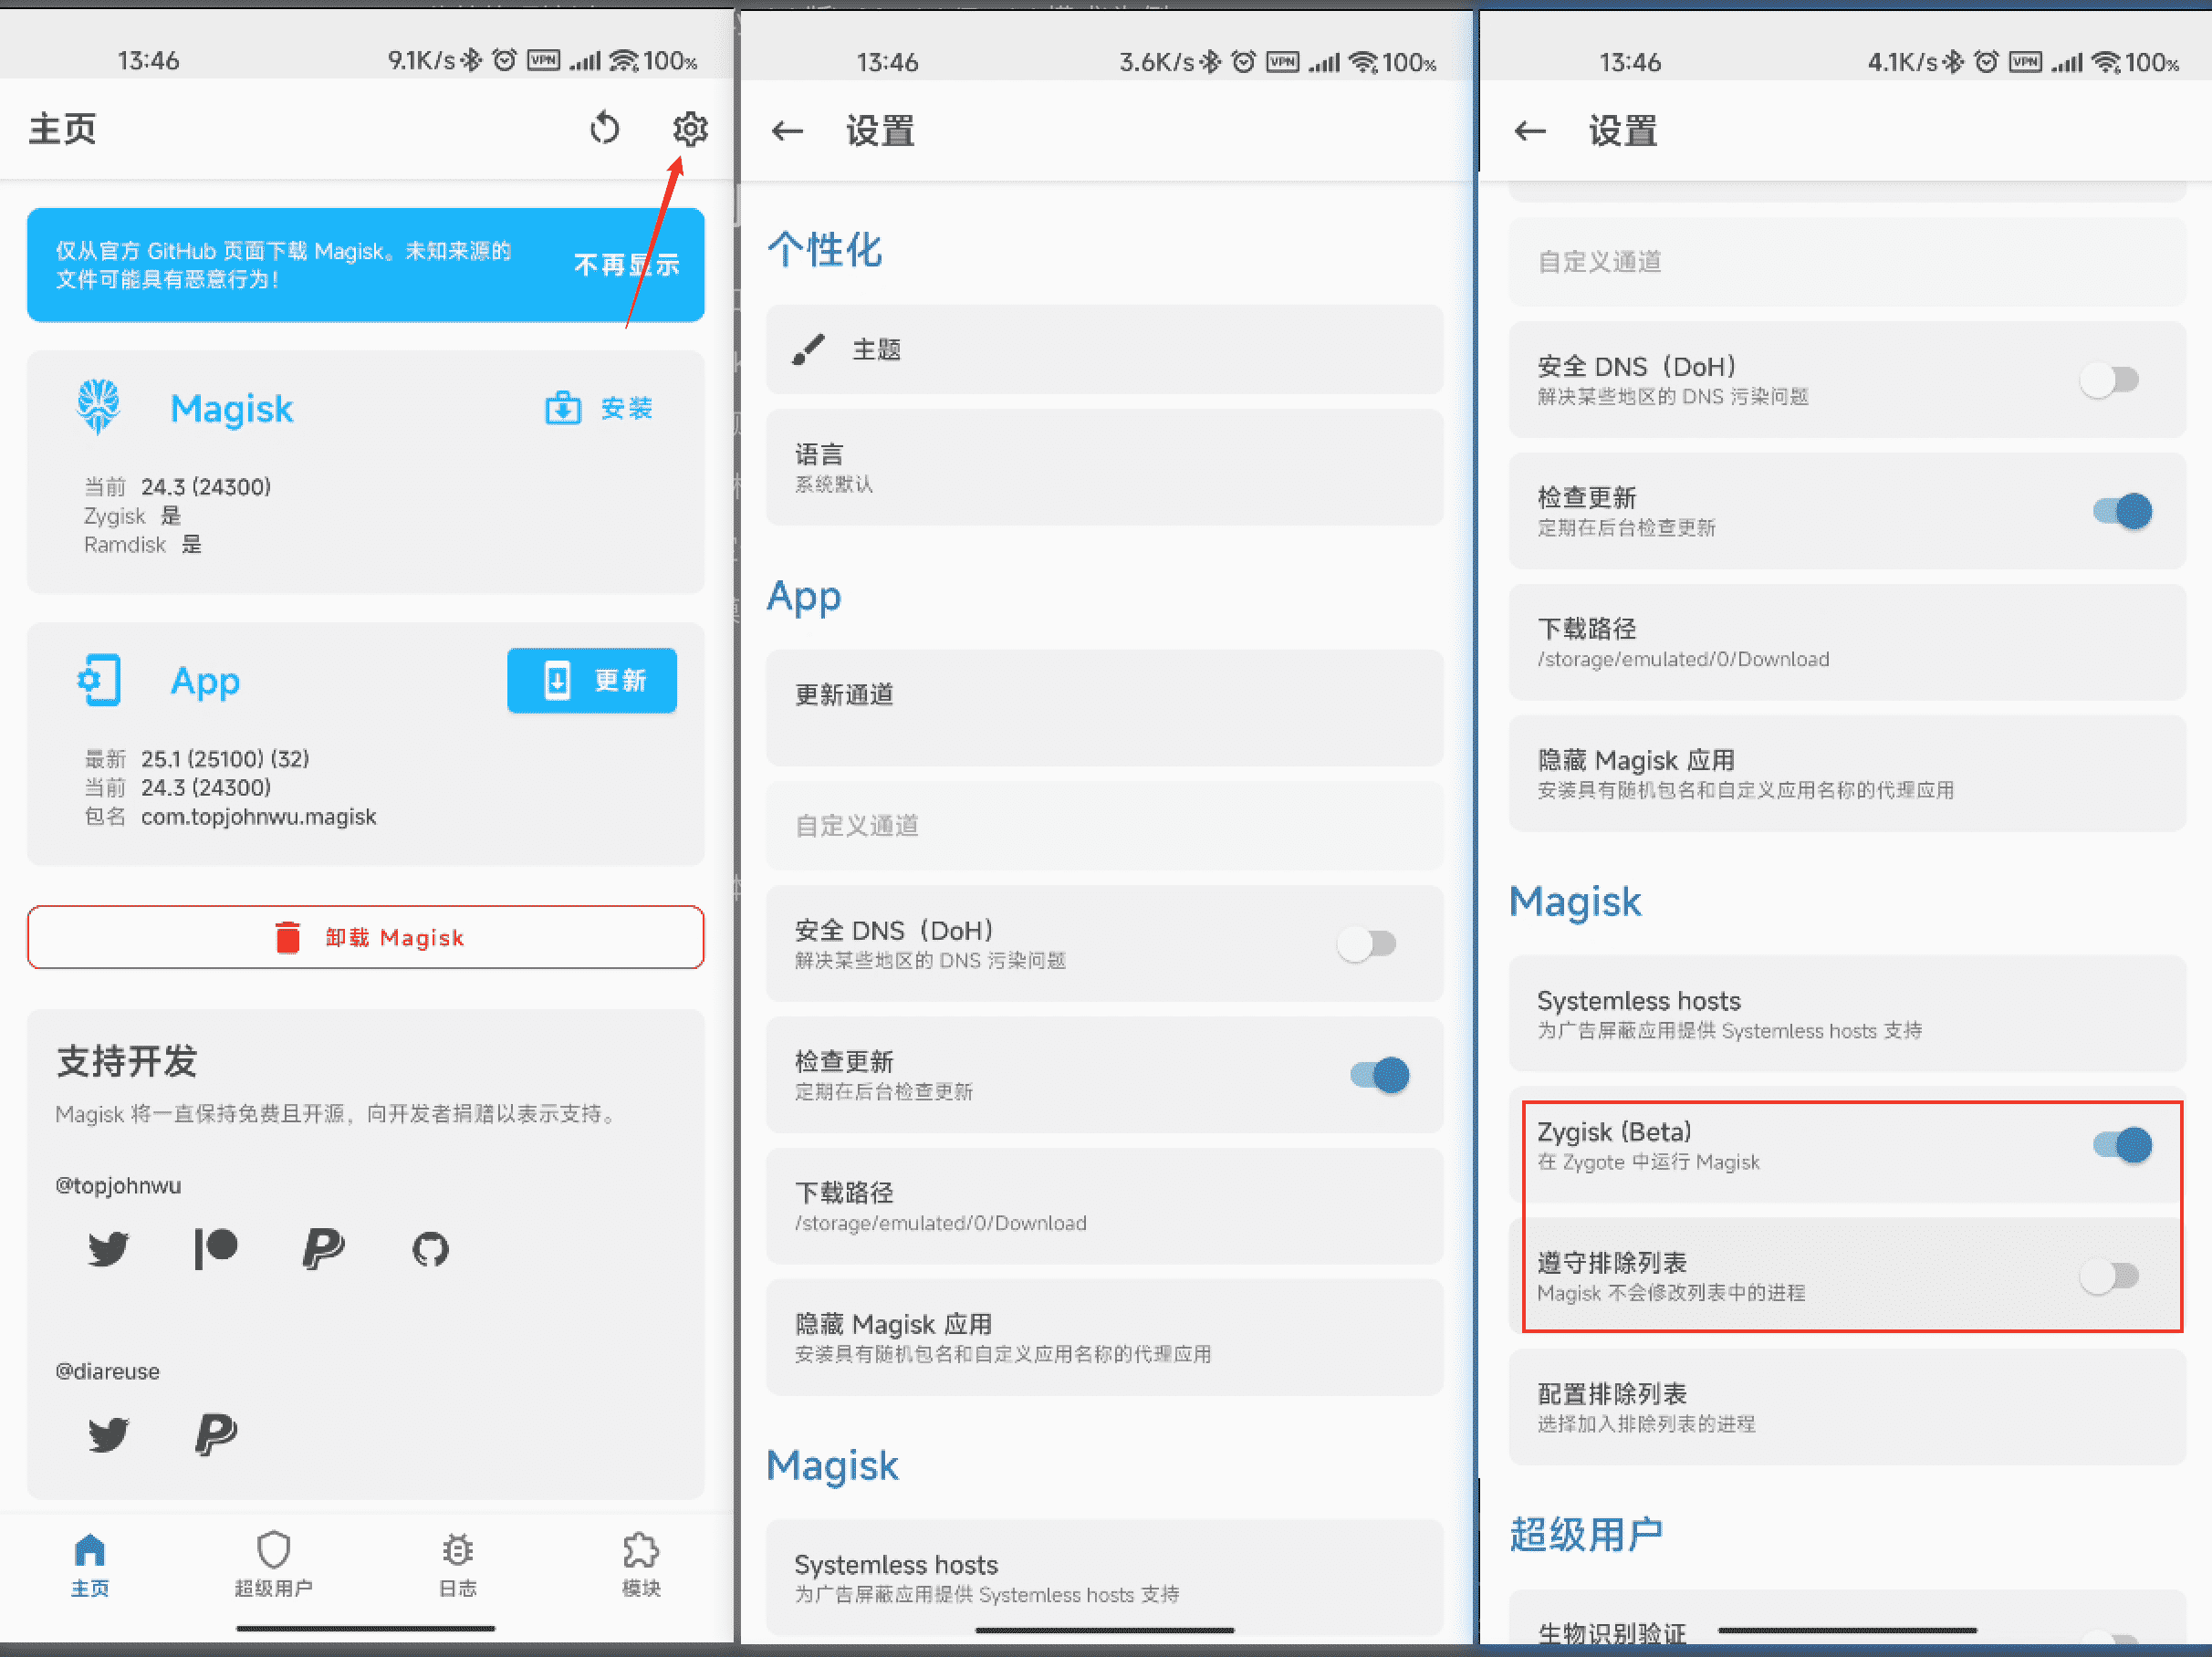Tap the Bluetooth status icon on the 主页 screen

pos(471,60)
